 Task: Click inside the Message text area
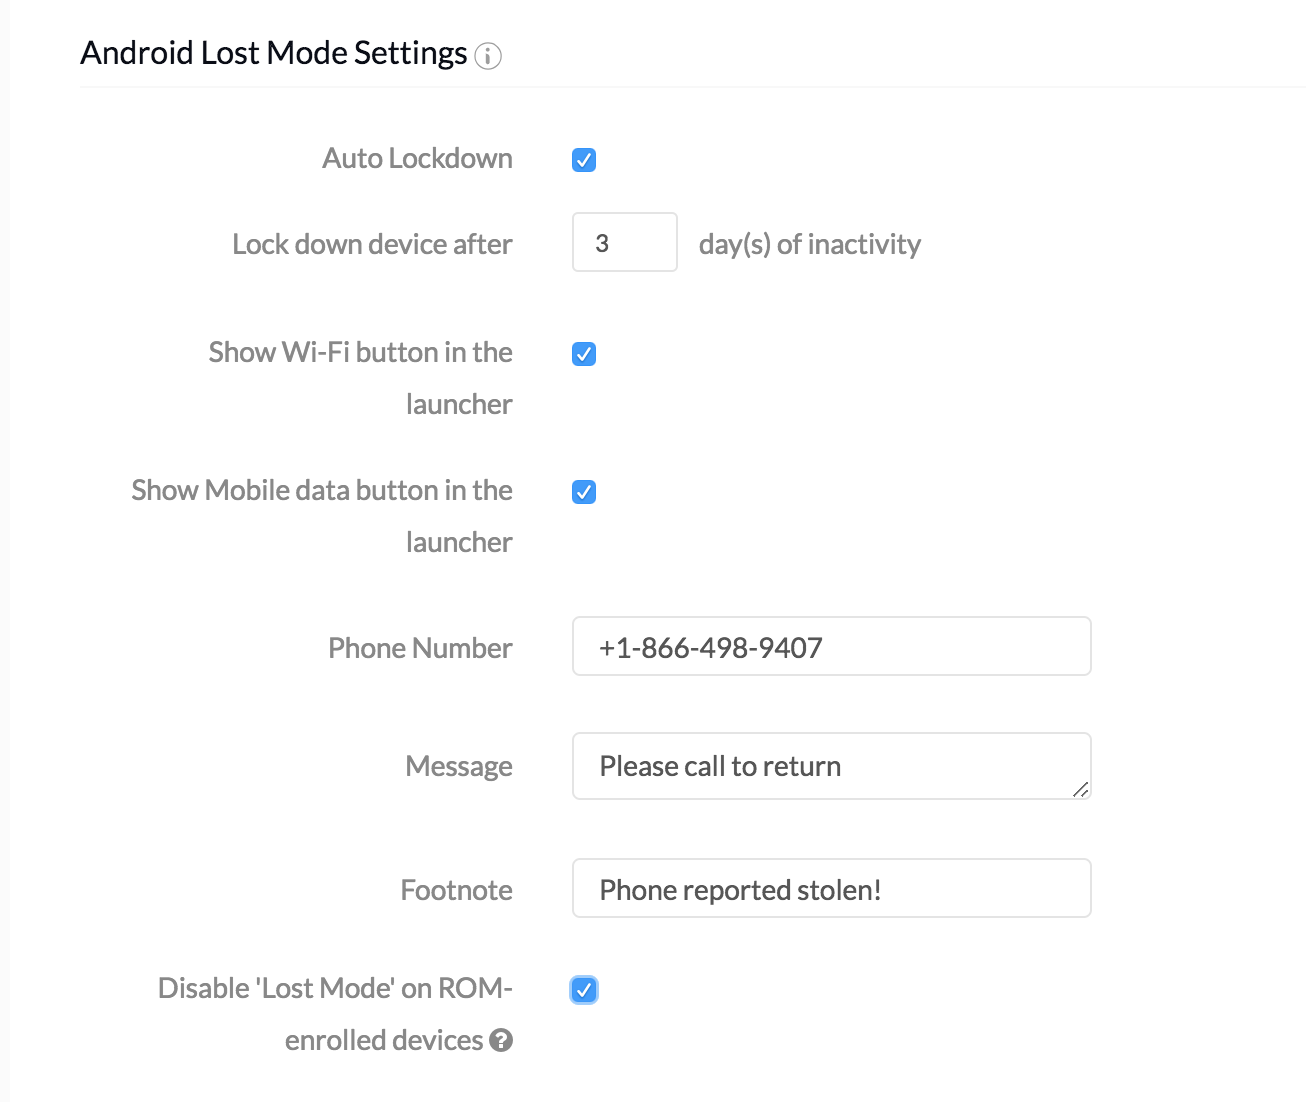pos(831,766)
